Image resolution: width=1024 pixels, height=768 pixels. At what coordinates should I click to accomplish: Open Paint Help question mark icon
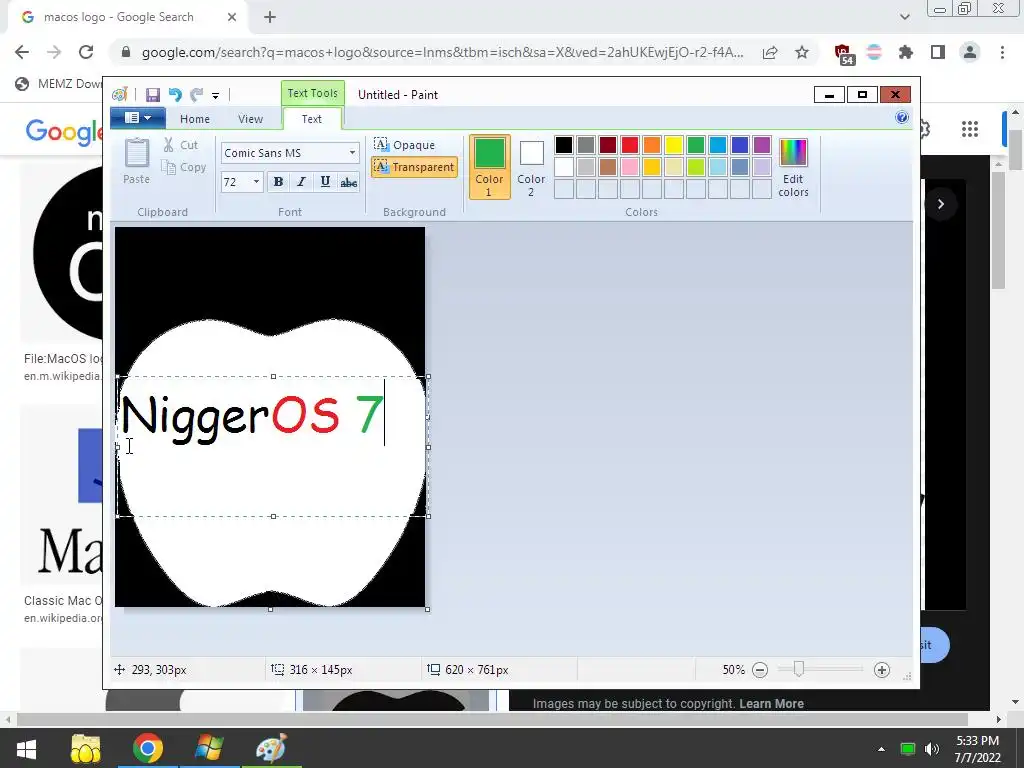click(902, 118)
